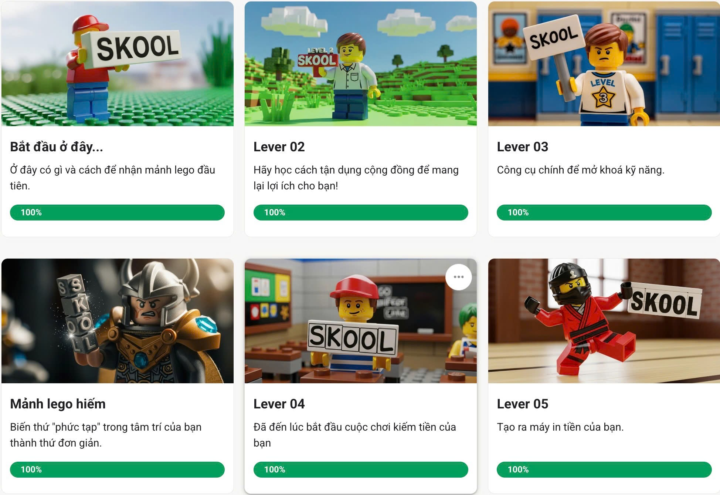Click the Lever 05 course title
The height and width of the screenshot is (495, 720).
pos(523,404)
